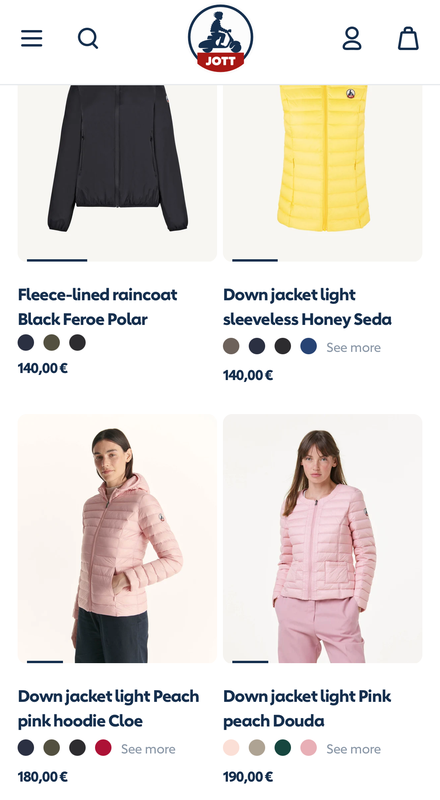Open the shopping bag cart
Viewport: 440px width, 800px height.
click(408, 39)
